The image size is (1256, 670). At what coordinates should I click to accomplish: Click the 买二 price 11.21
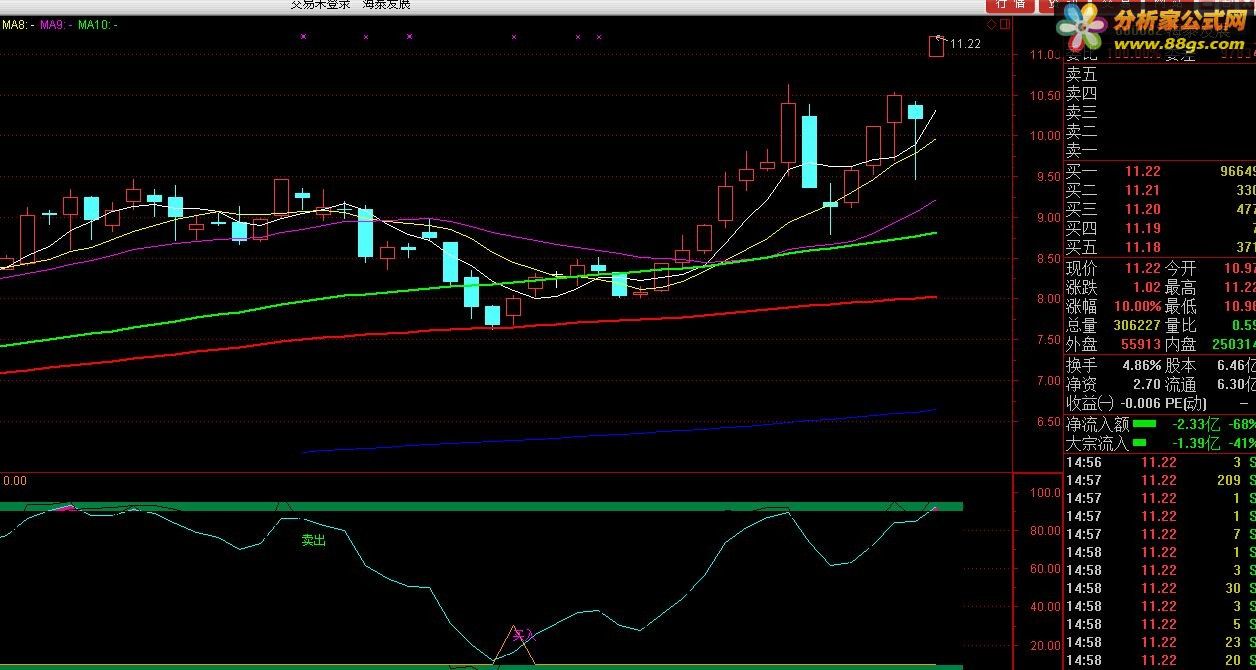coord(1143,191)
